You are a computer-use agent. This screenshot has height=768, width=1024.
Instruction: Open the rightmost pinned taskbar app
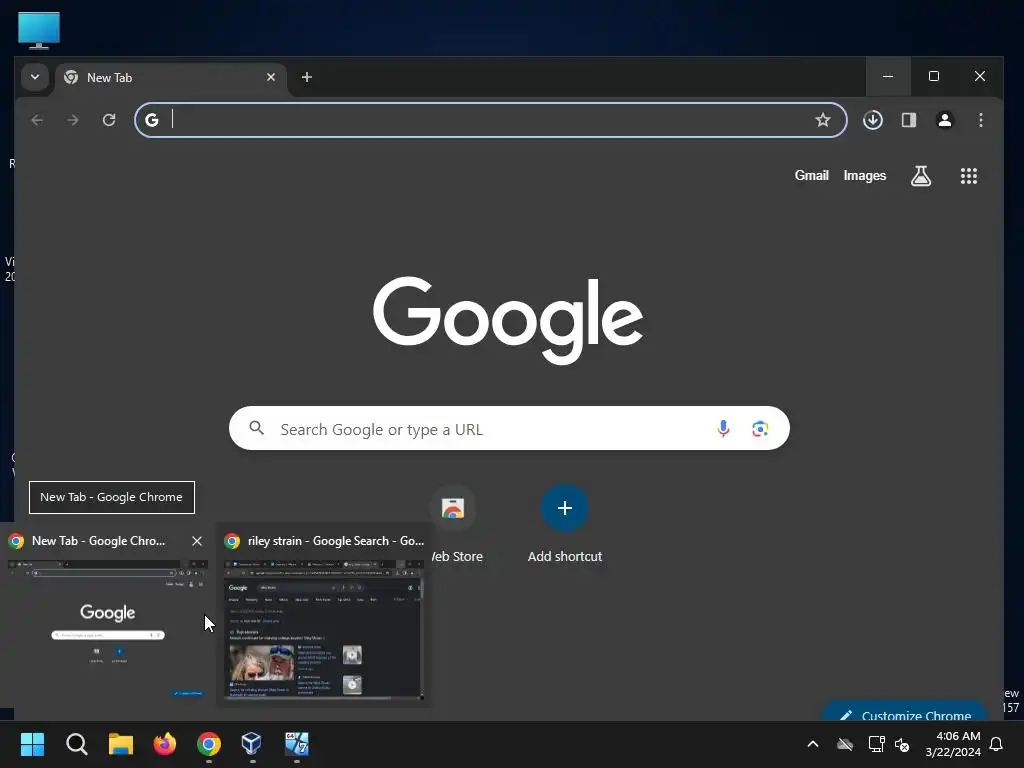pyautogui.click(x=296, y=744)
